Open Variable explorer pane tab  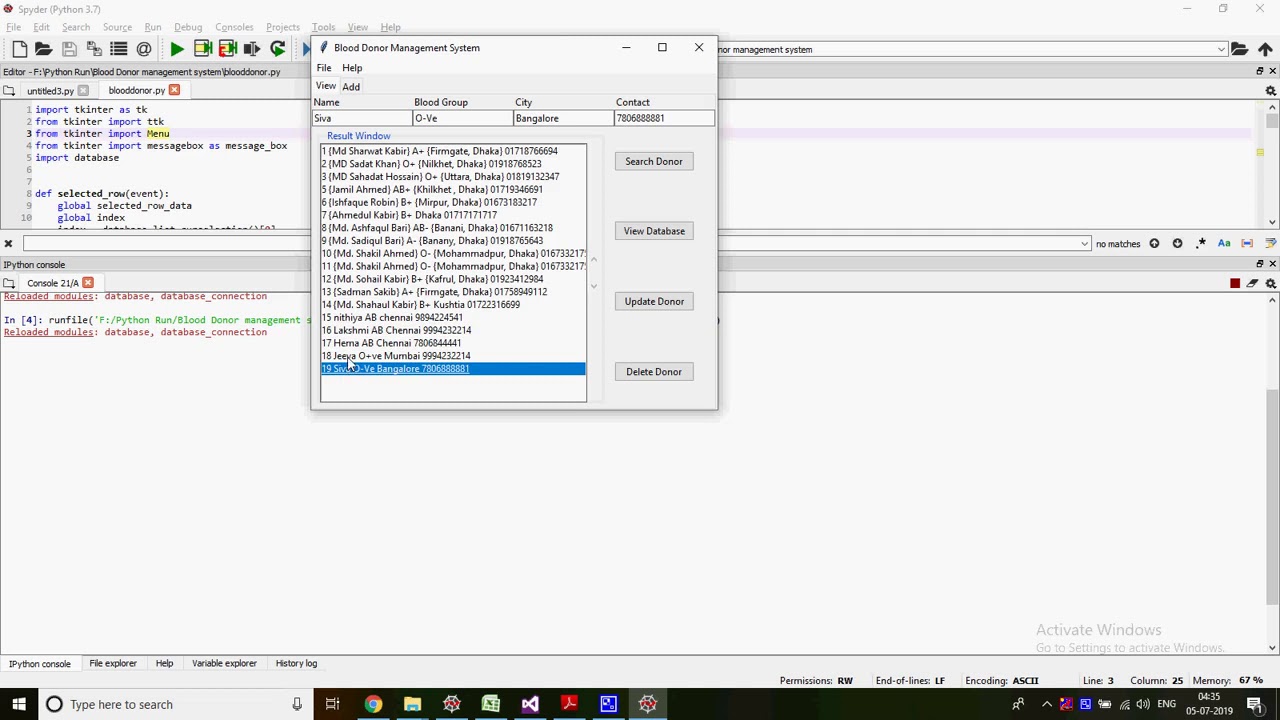(x=224, y=663)
